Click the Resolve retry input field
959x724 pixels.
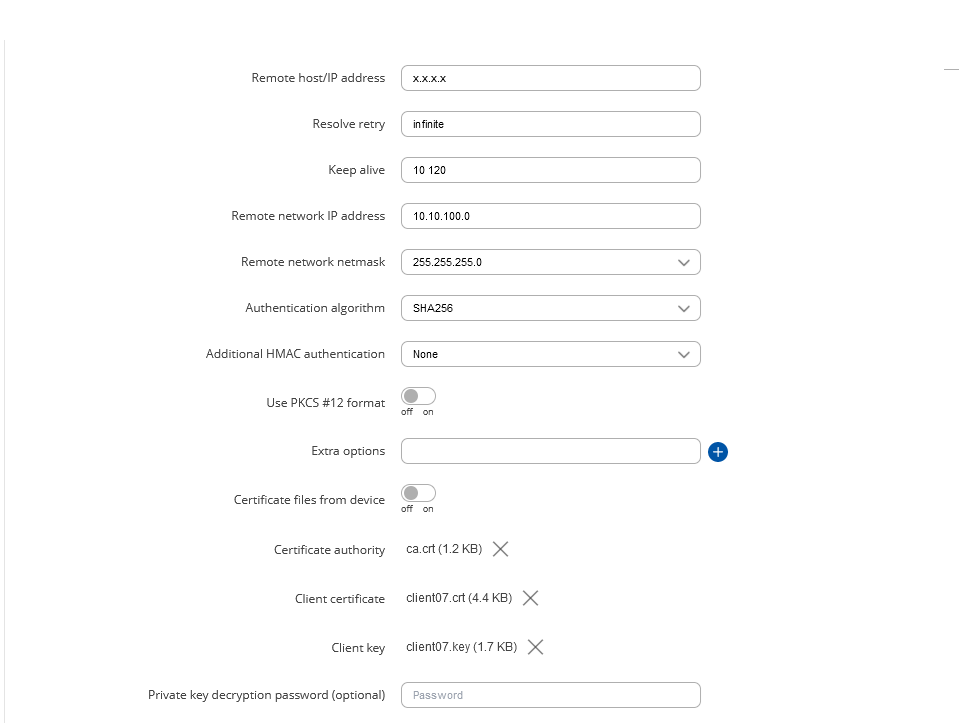pos(550,124)
